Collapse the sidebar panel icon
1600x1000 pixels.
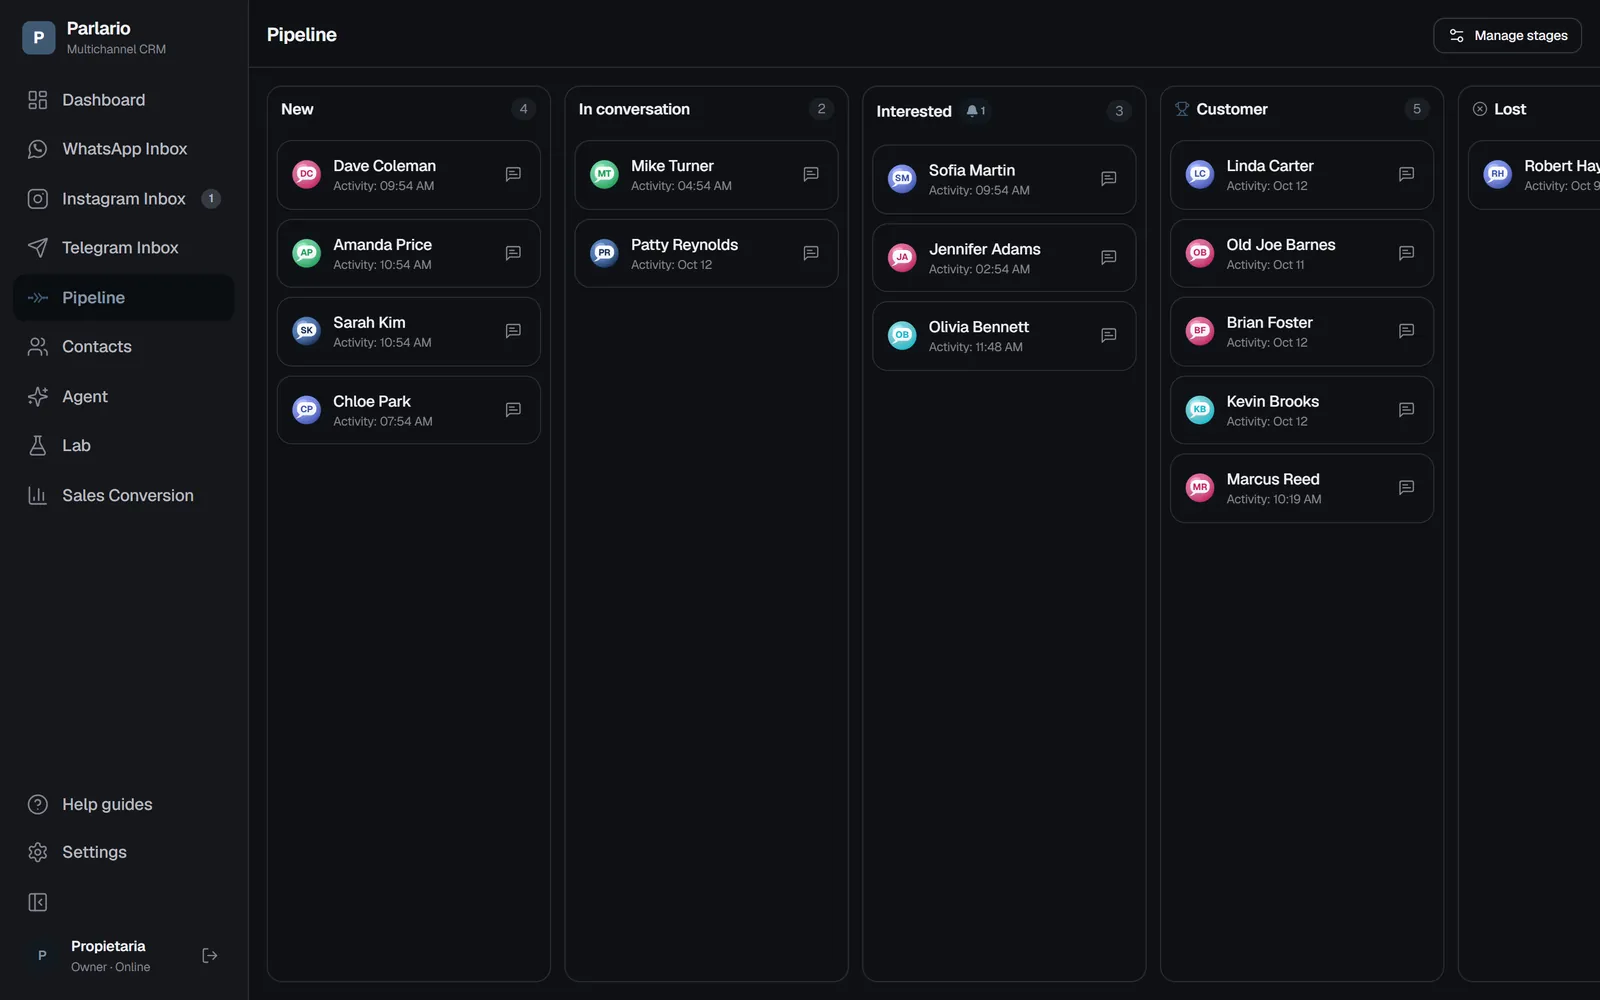(x=38, y=902)
